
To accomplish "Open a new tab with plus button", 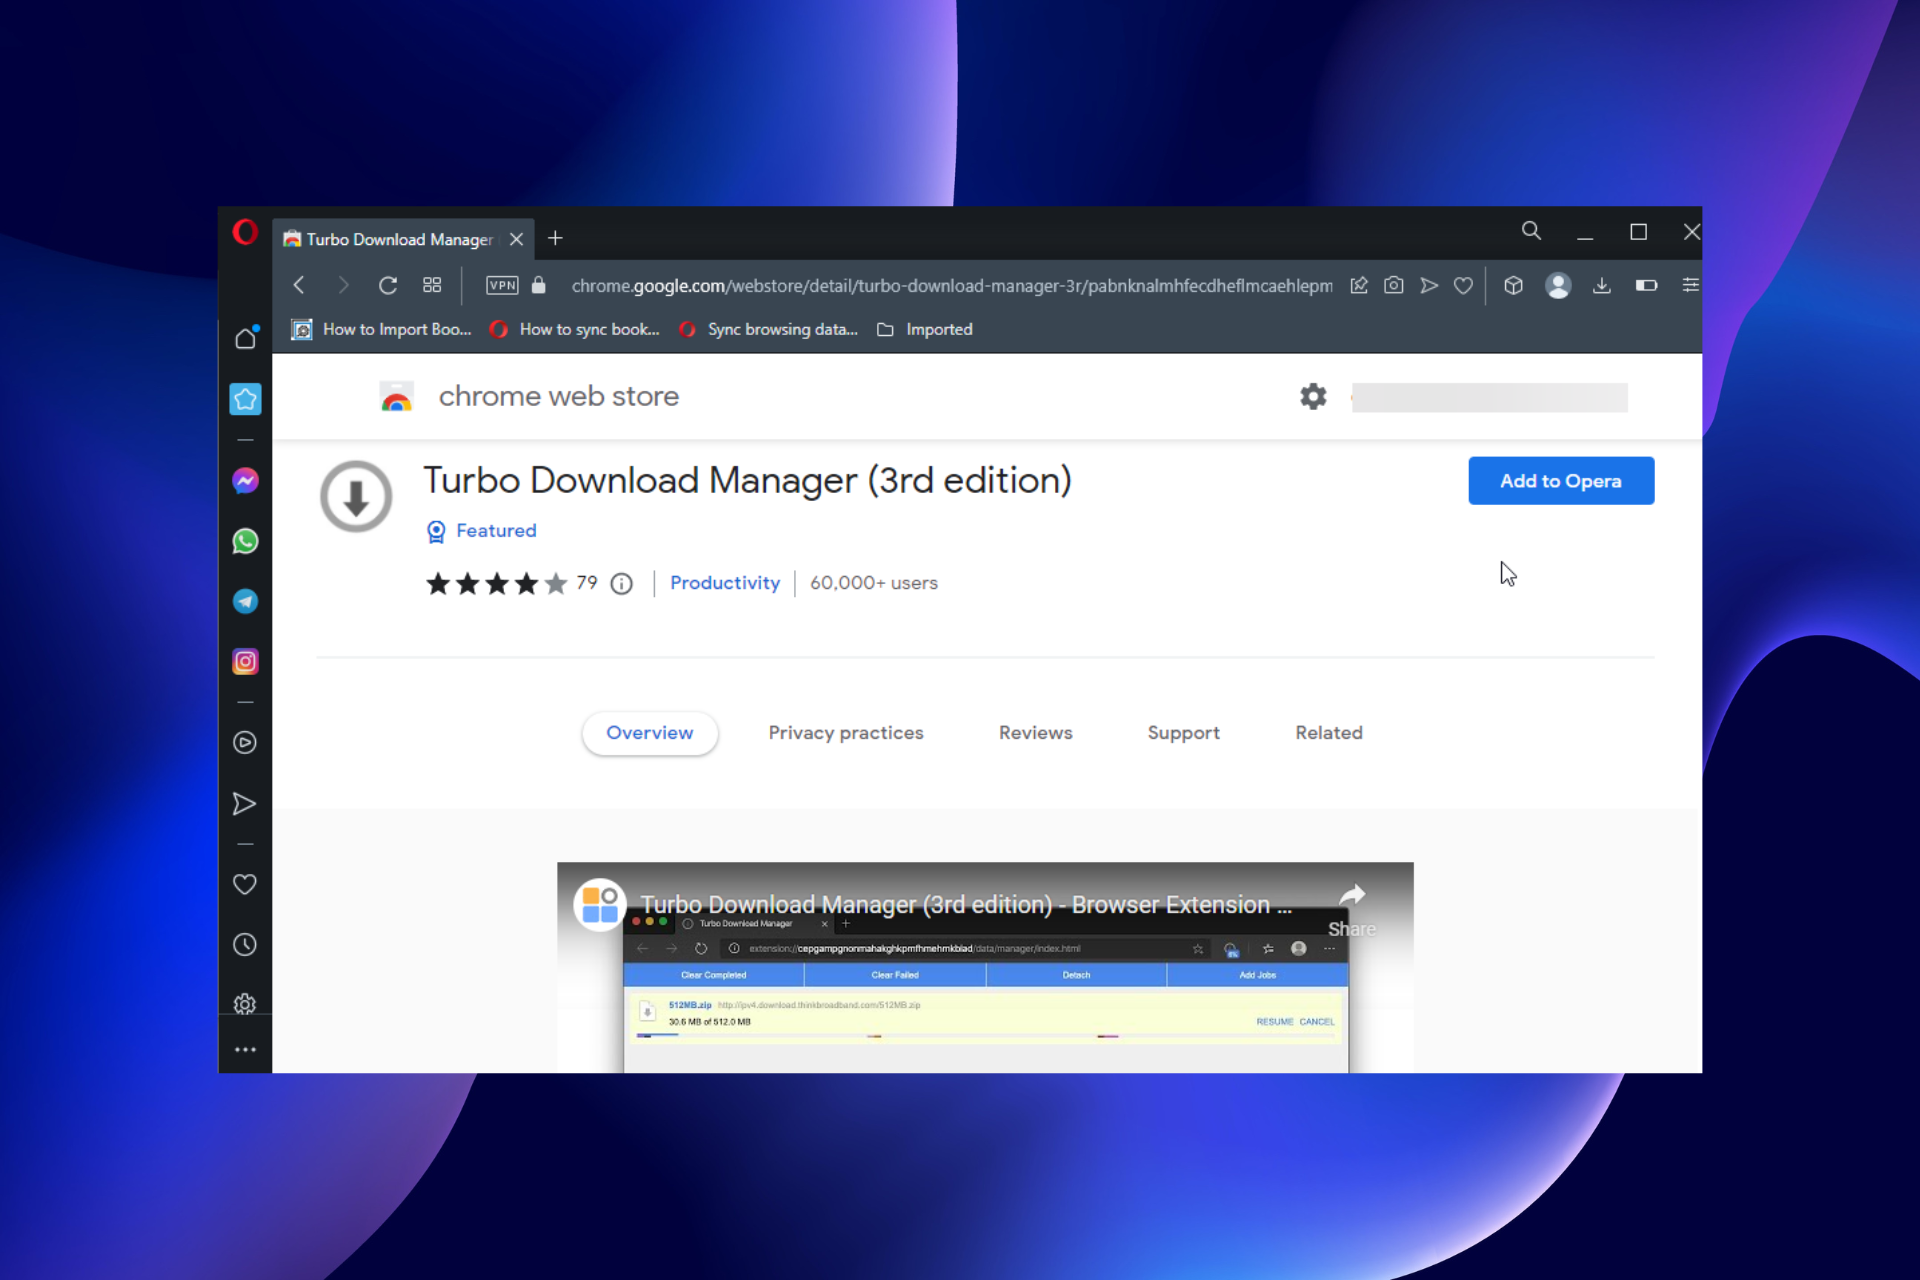I will [x=556, y=239].
